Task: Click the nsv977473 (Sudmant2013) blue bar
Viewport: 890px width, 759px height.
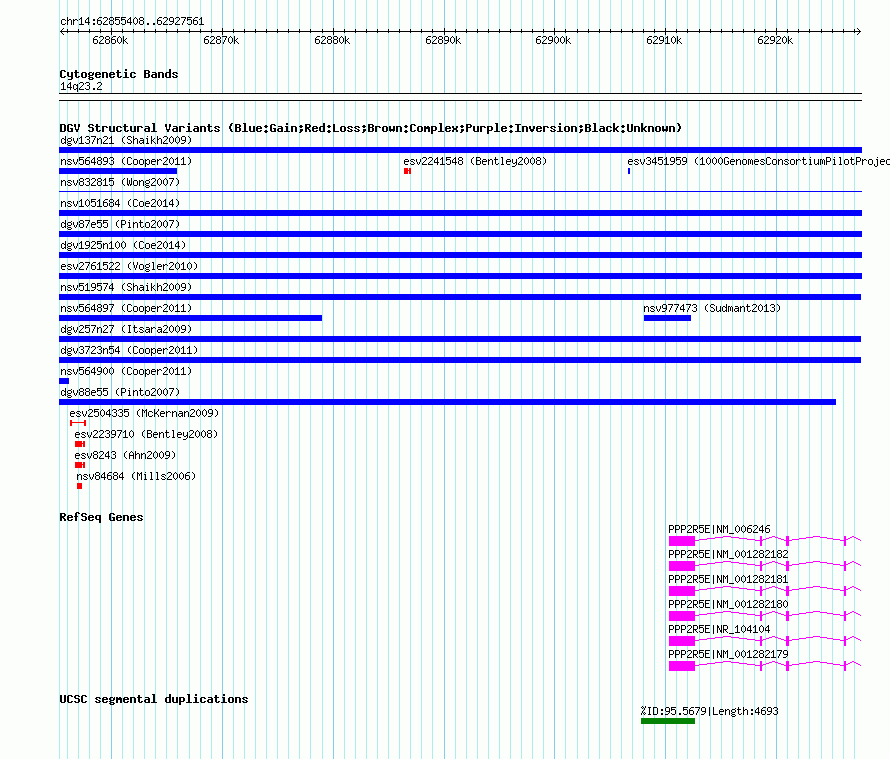Action: tap(668, 318)
